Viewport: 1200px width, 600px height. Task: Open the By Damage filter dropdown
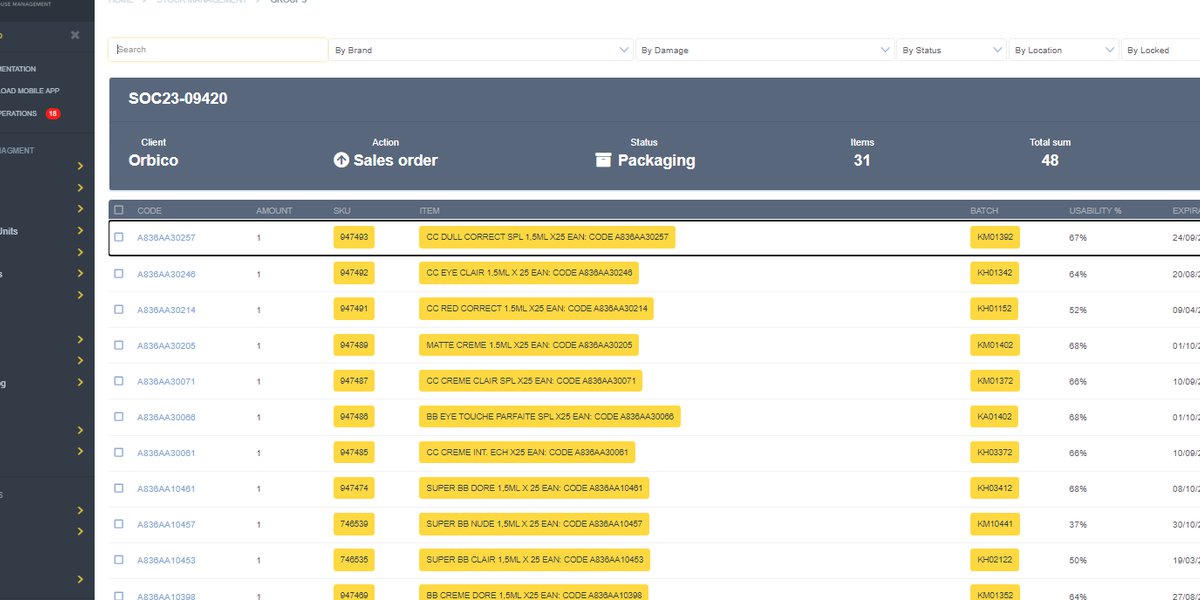[x=765, y=50]
